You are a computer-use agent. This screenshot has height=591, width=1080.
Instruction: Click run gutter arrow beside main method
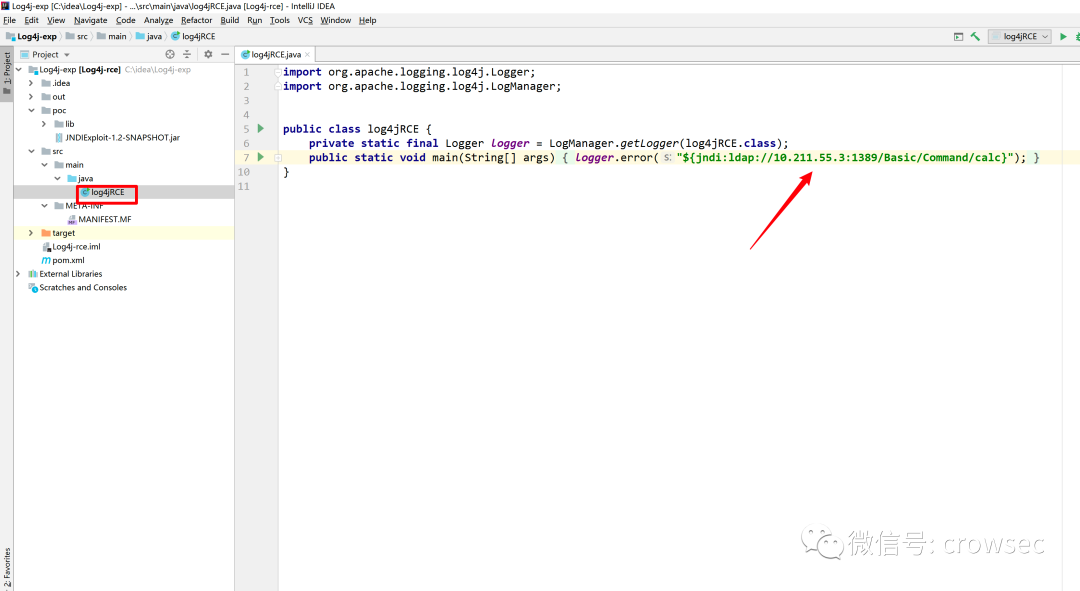(x=260, y=157)
